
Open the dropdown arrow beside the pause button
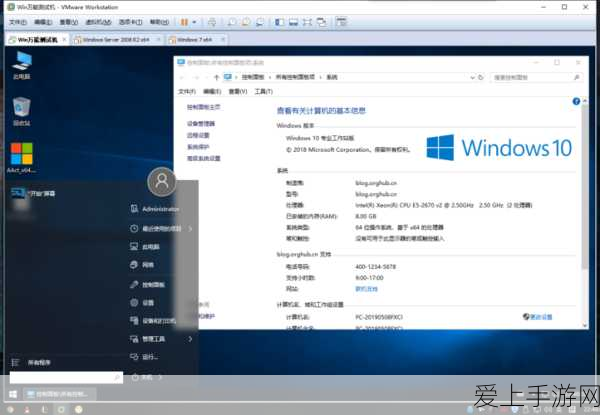(x=194, y=22)
